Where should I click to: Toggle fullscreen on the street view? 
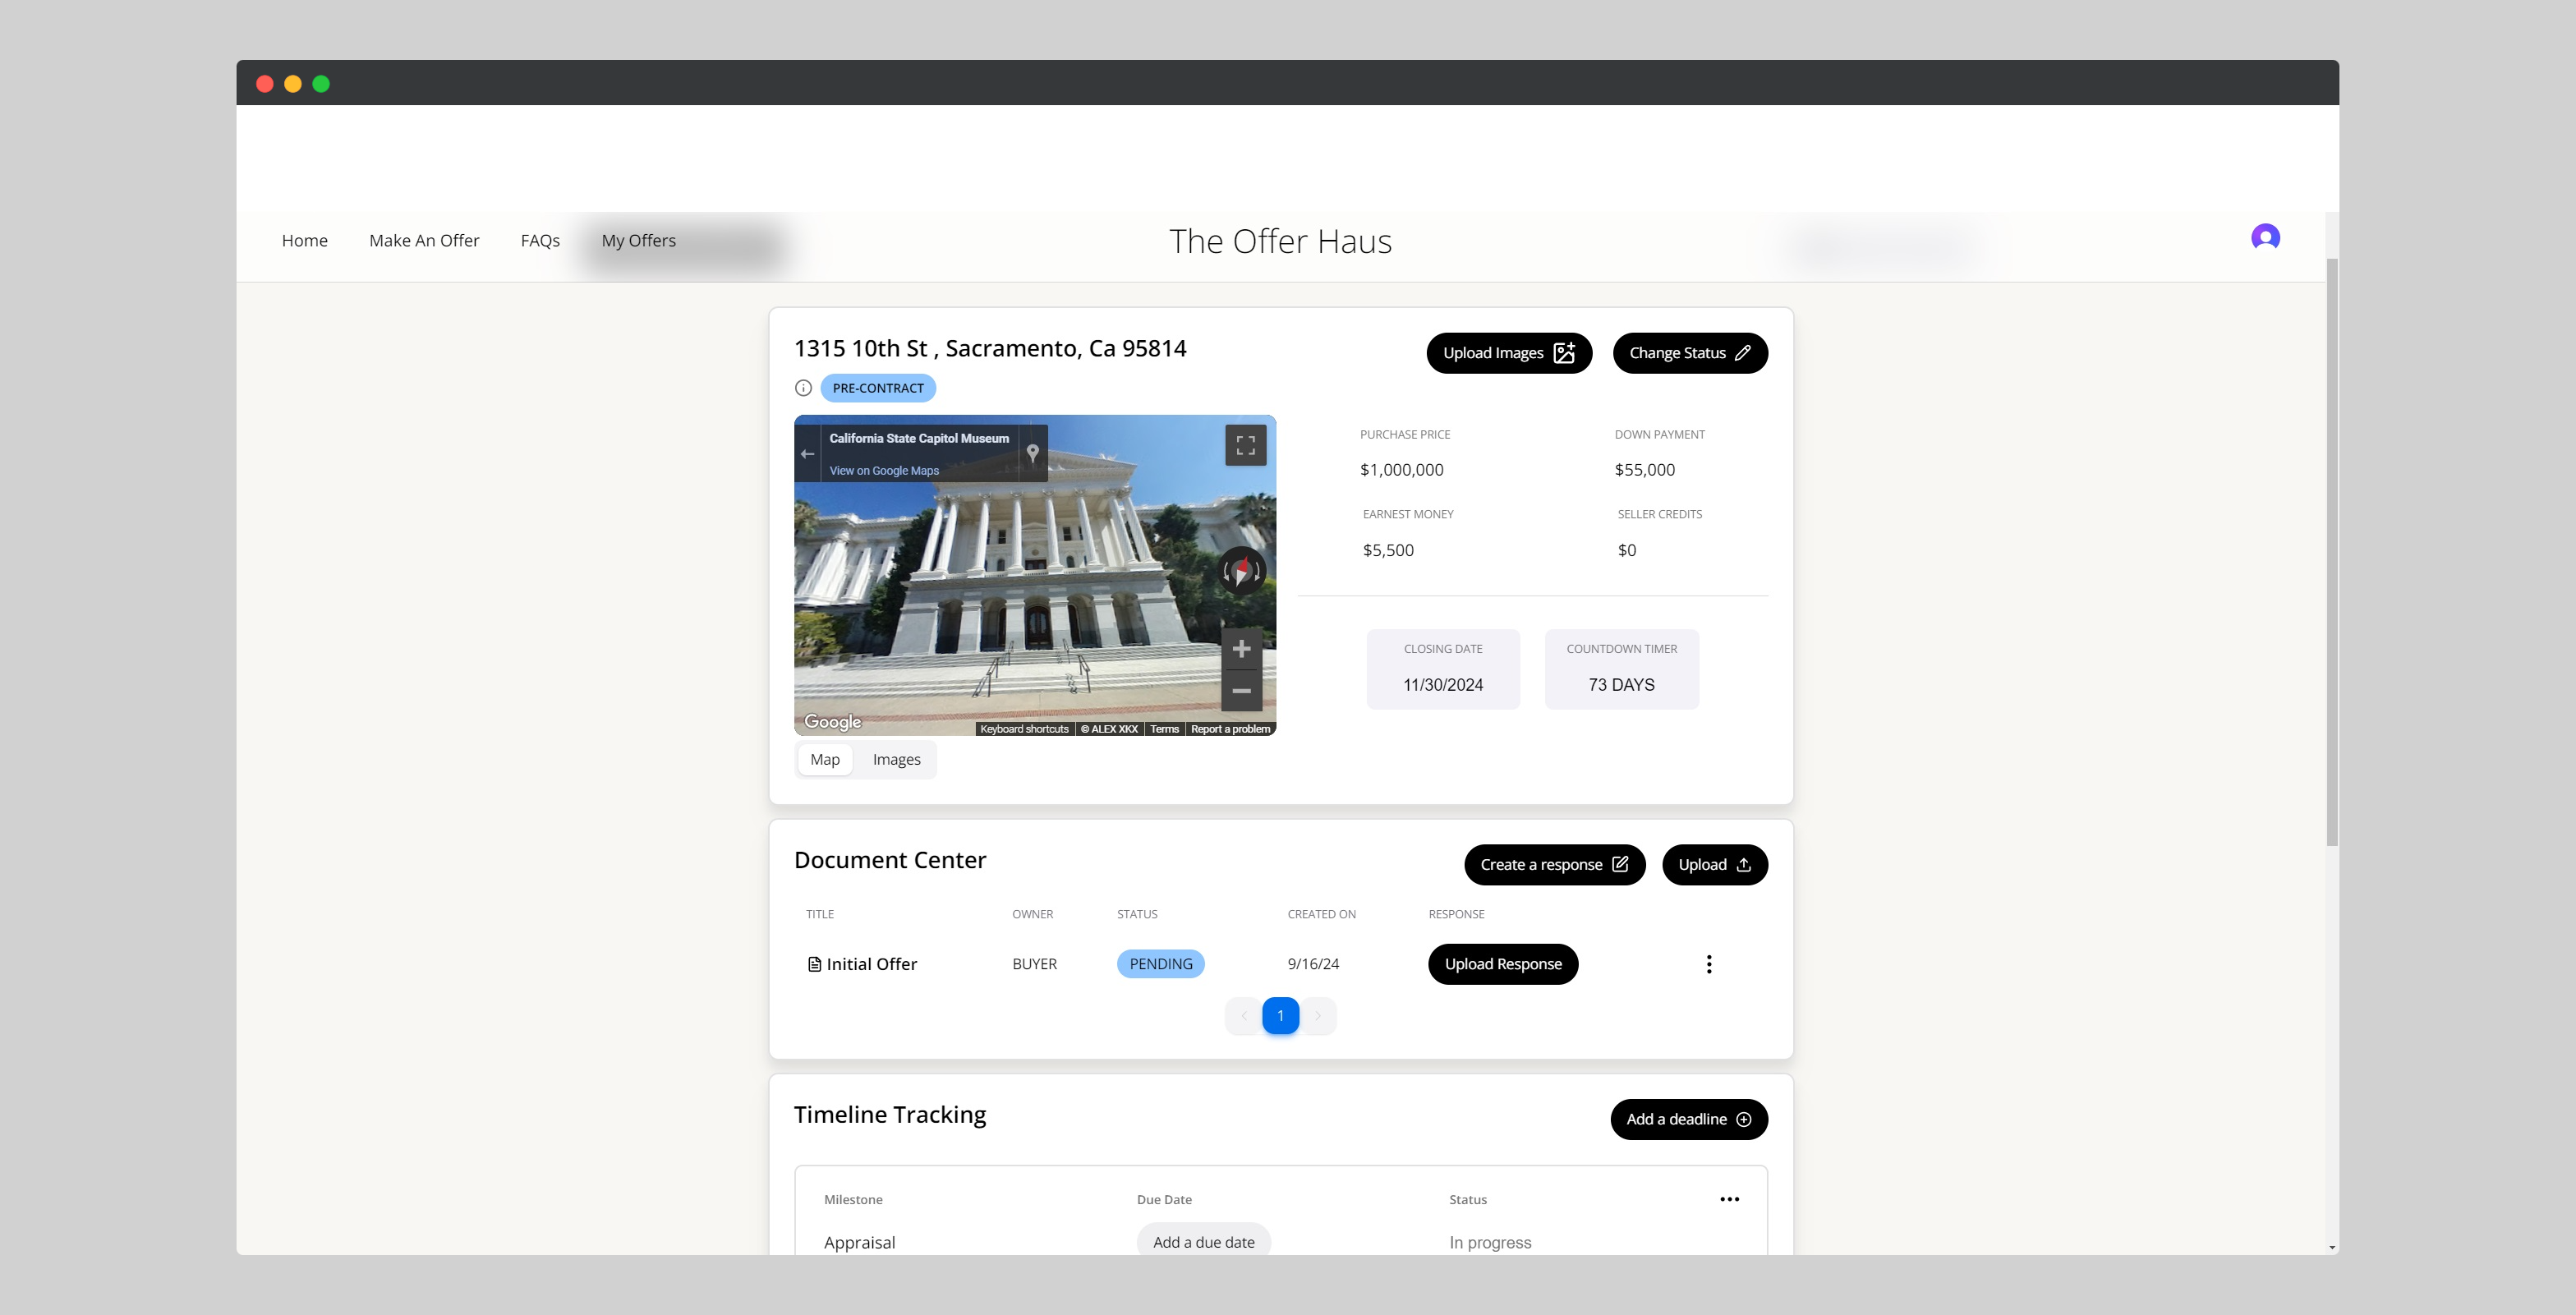click(x=1245, y=445)
